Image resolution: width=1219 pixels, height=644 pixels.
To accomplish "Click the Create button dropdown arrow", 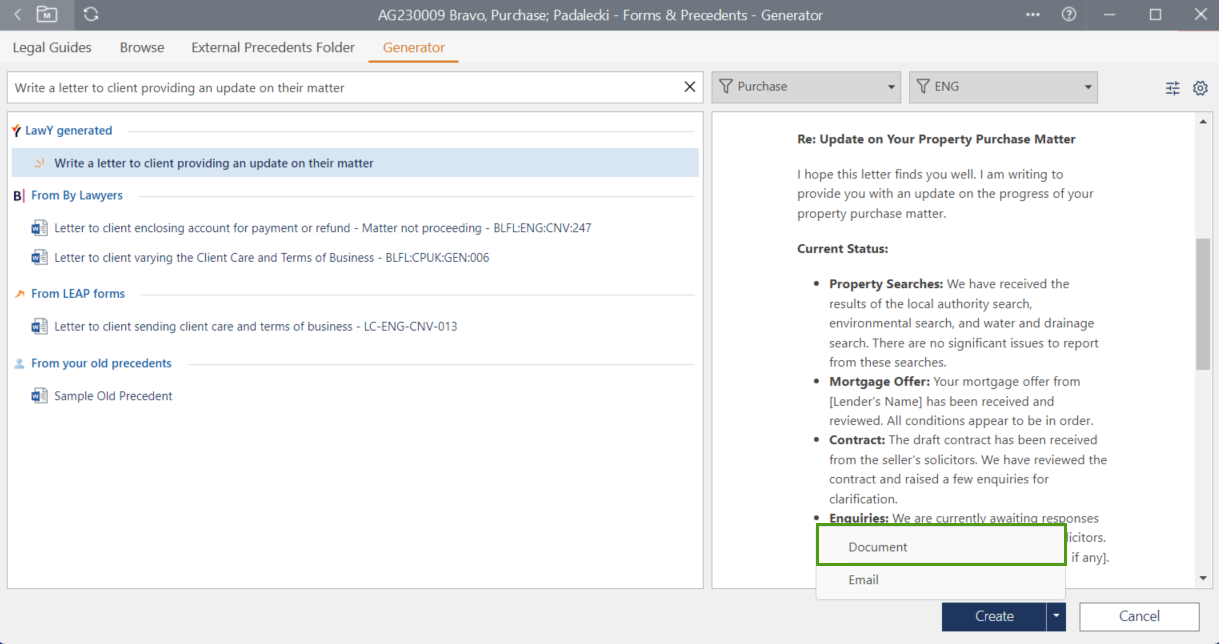I will (x=1055, y=617).
